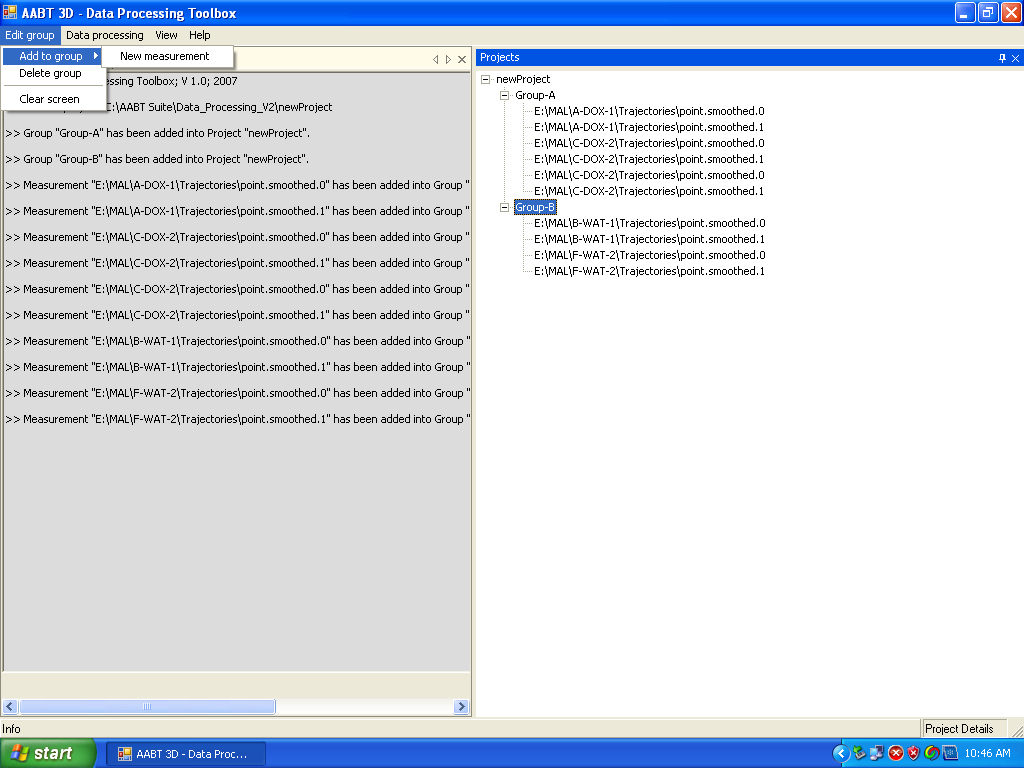This screenshot has width=1024, height=768.
Task: Open the Edit group menu
Action: point(30,35)
